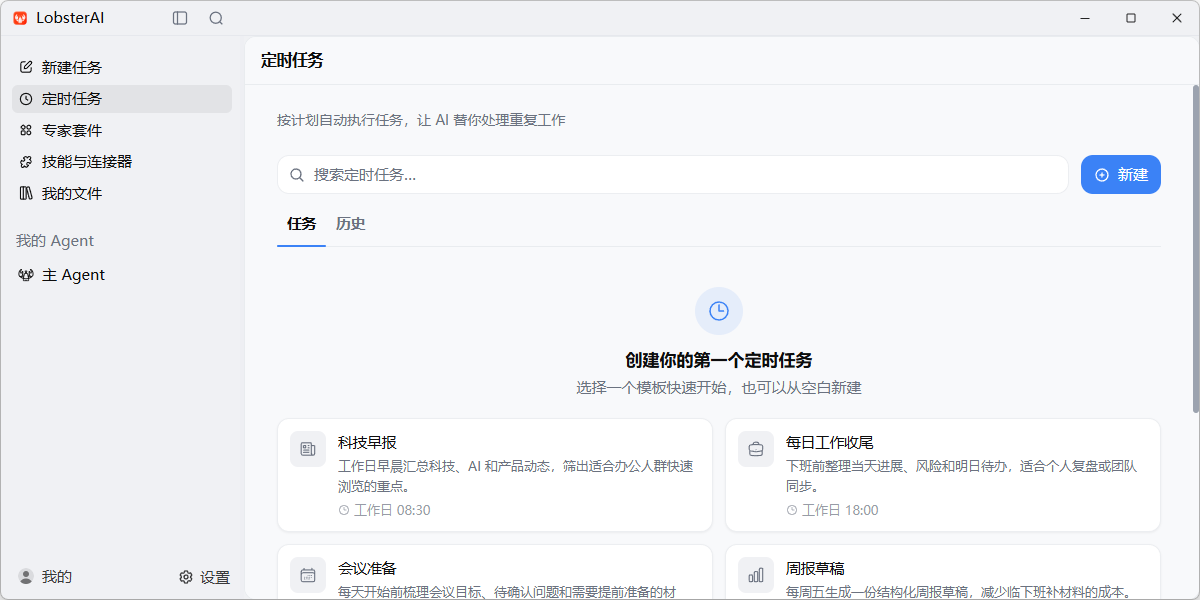Viewport: 1200px width, 600px height.
Task: Click the 我的文件 library icon
Action: 26,193
